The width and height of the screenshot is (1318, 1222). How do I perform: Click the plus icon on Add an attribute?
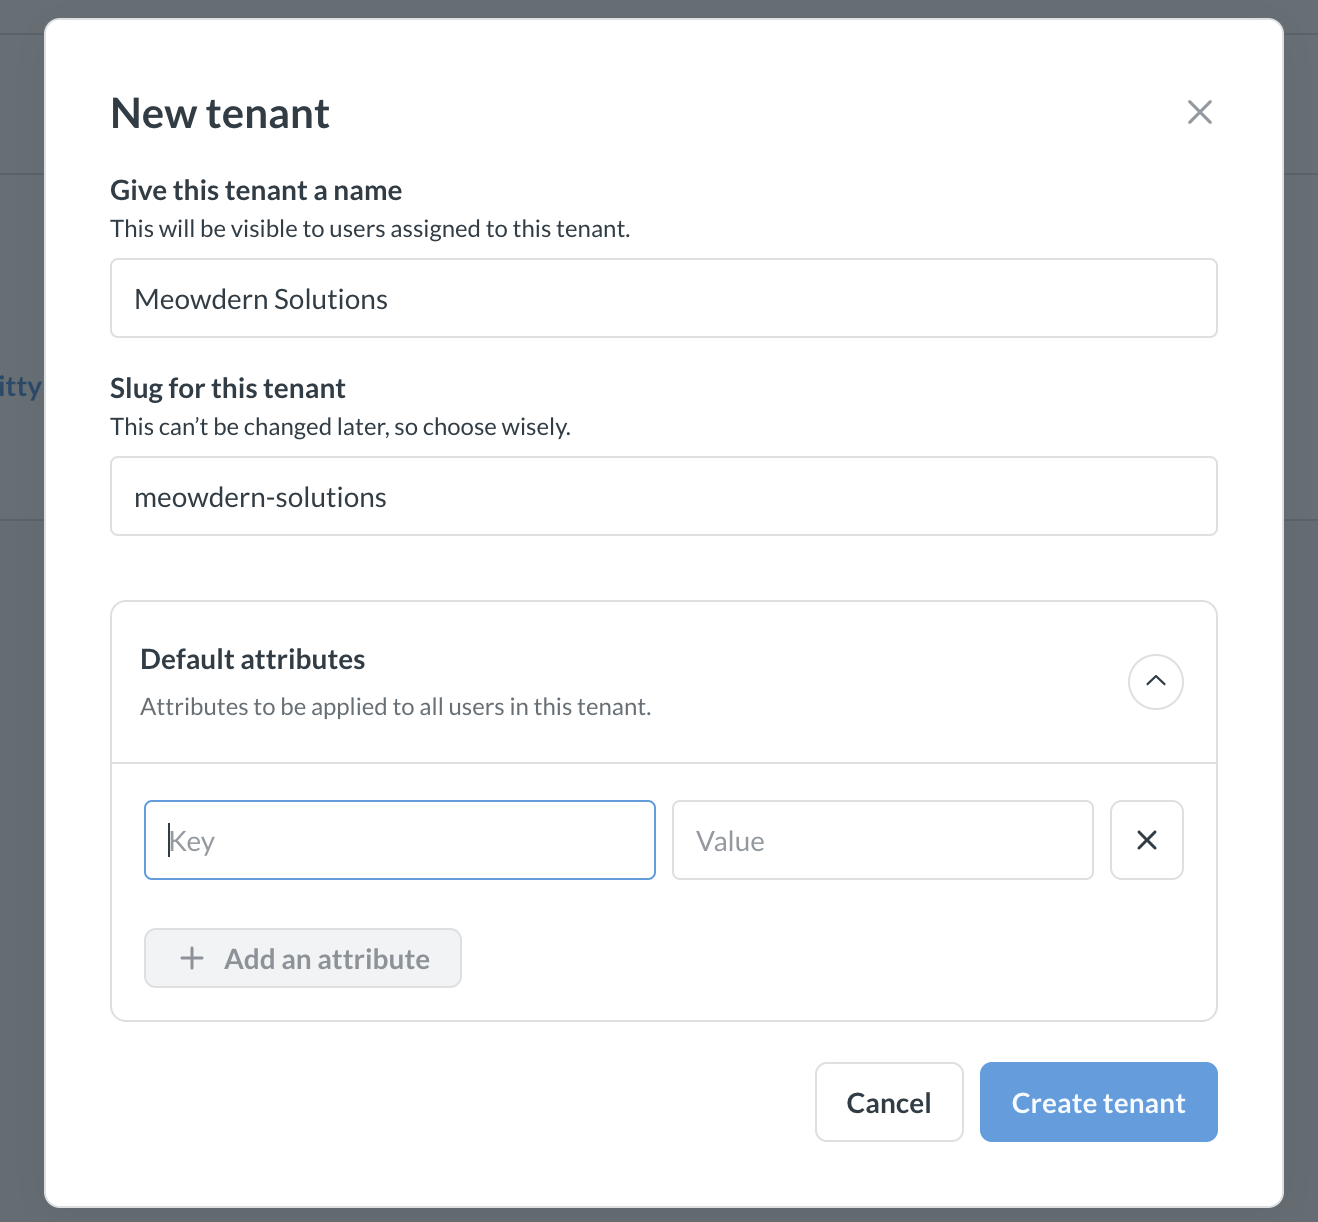point(190,958)
